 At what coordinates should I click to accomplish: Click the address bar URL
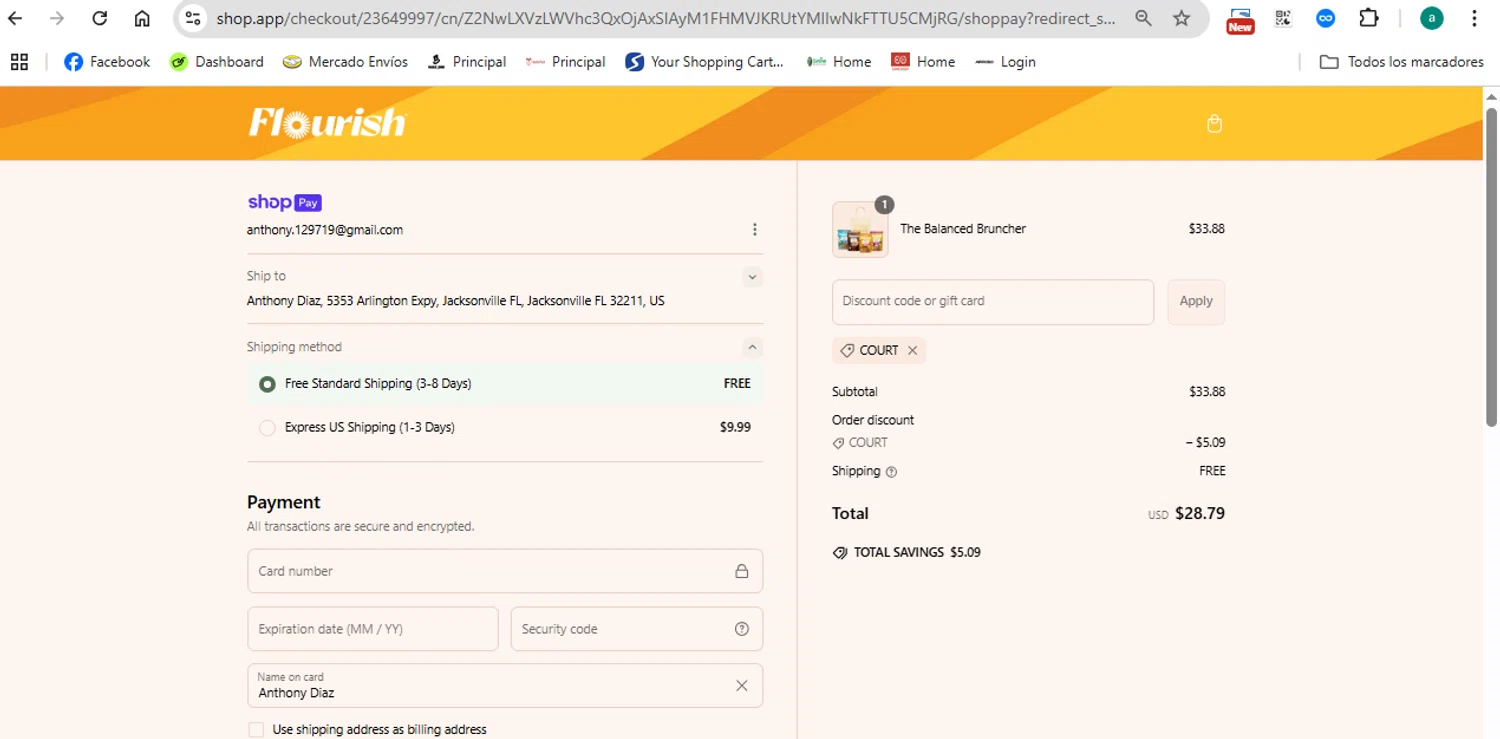coord(666,18)
